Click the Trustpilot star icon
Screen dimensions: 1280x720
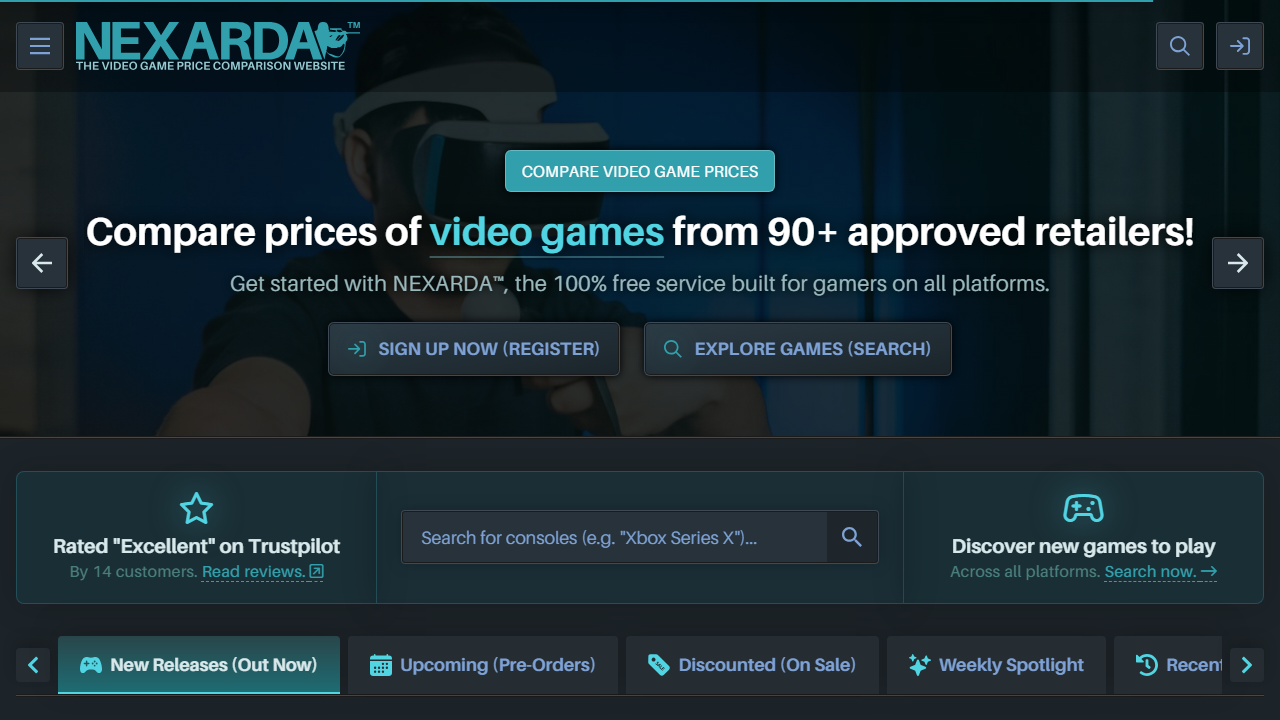click(196, 508)
